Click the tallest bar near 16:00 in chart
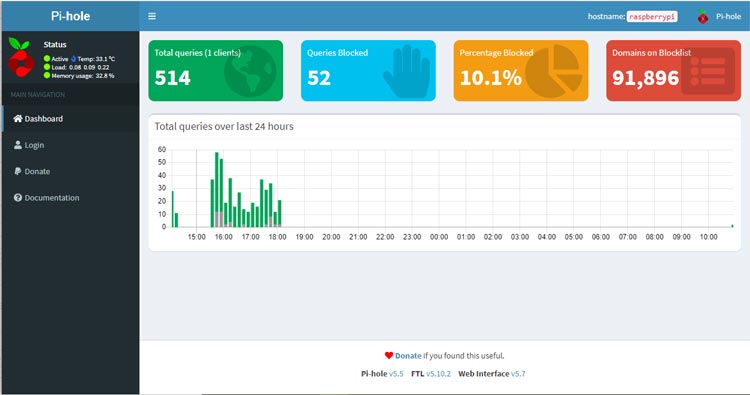The width and height of the screenshot is (750, 395). pyautogui.click(x=217, y=189)
